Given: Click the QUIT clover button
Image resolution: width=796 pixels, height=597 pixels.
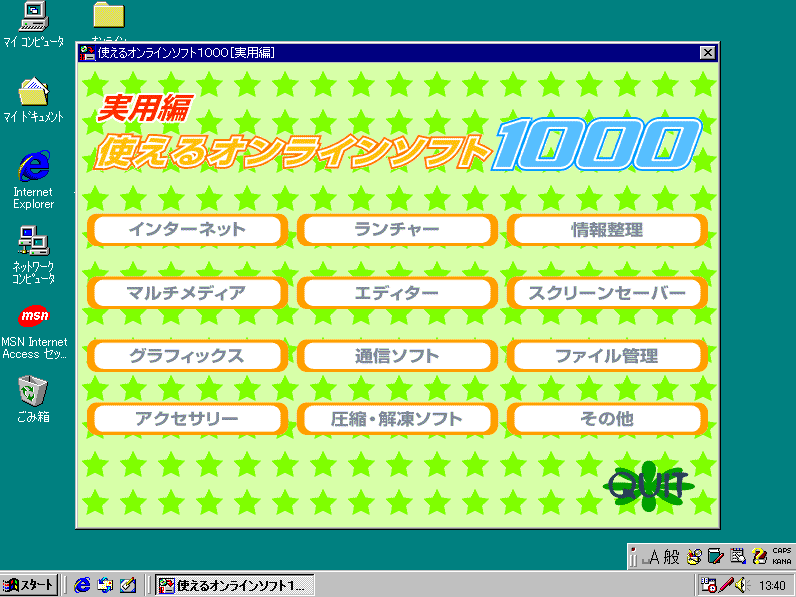Looking at the screenshot, I should point(649,486).
